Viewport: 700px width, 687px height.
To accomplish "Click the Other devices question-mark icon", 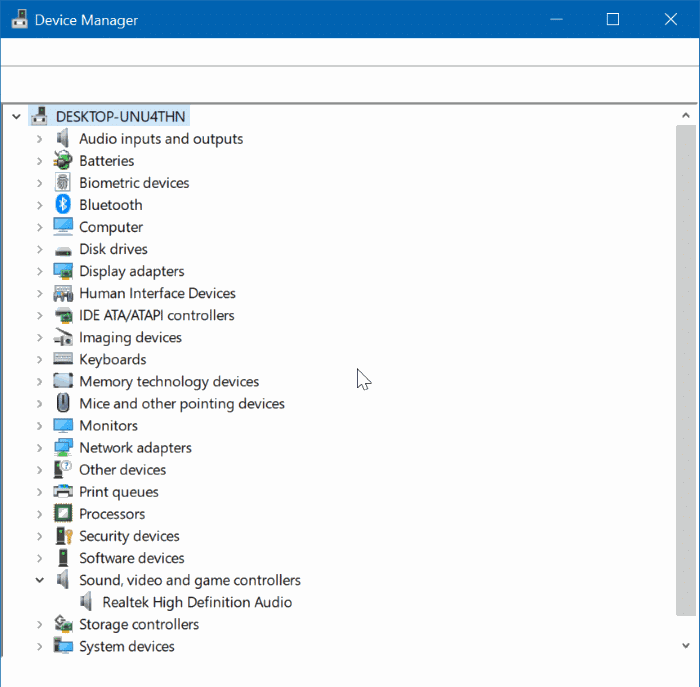I will click(63, 470).
